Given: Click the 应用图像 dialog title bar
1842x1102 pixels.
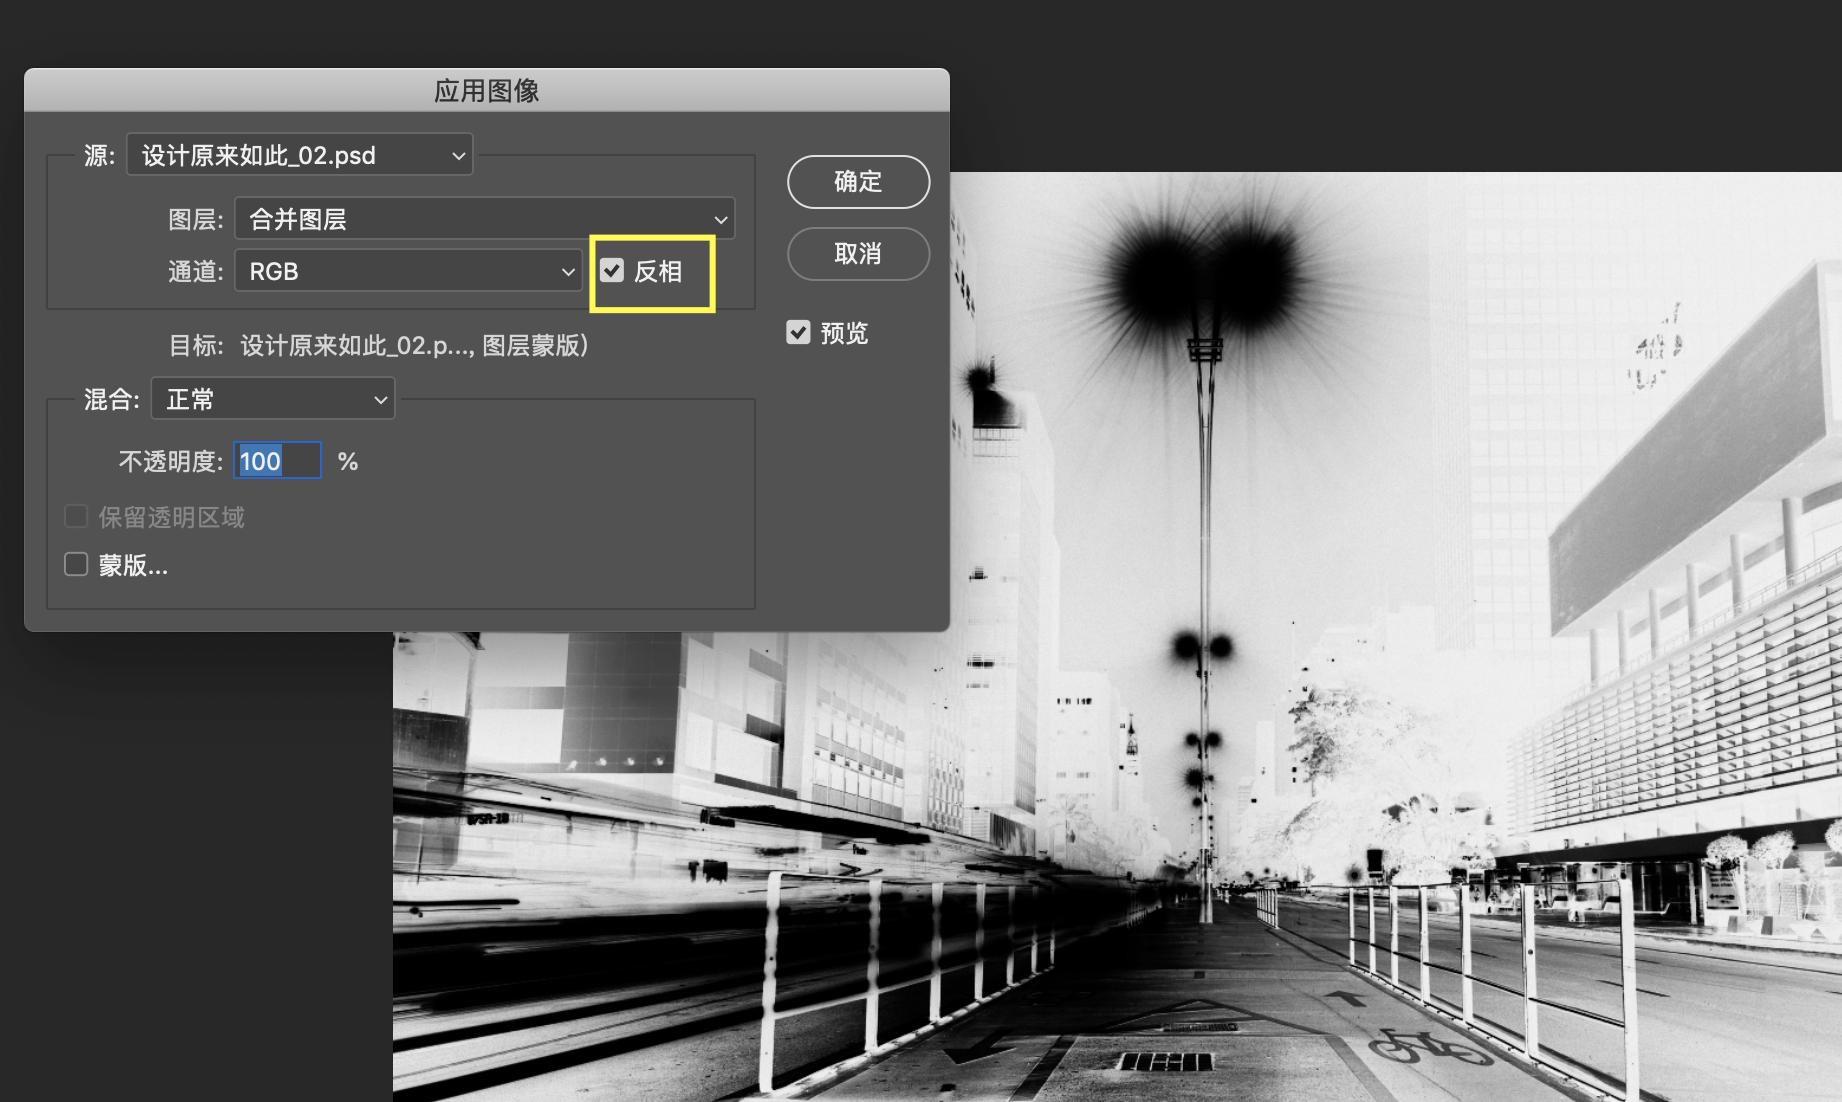Looking at the screenshot, I should (486, 91).
